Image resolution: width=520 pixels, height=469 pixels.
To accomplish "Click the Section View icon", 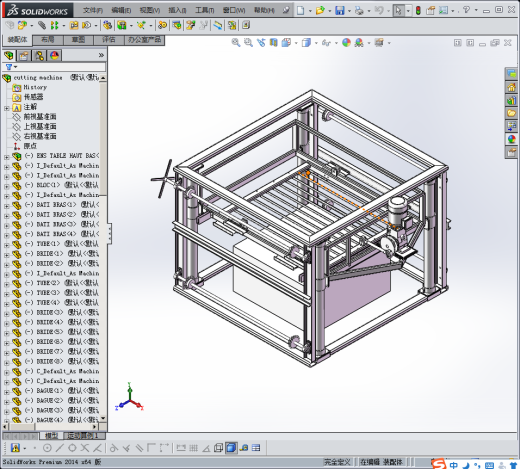I will [x=273, y=43].
